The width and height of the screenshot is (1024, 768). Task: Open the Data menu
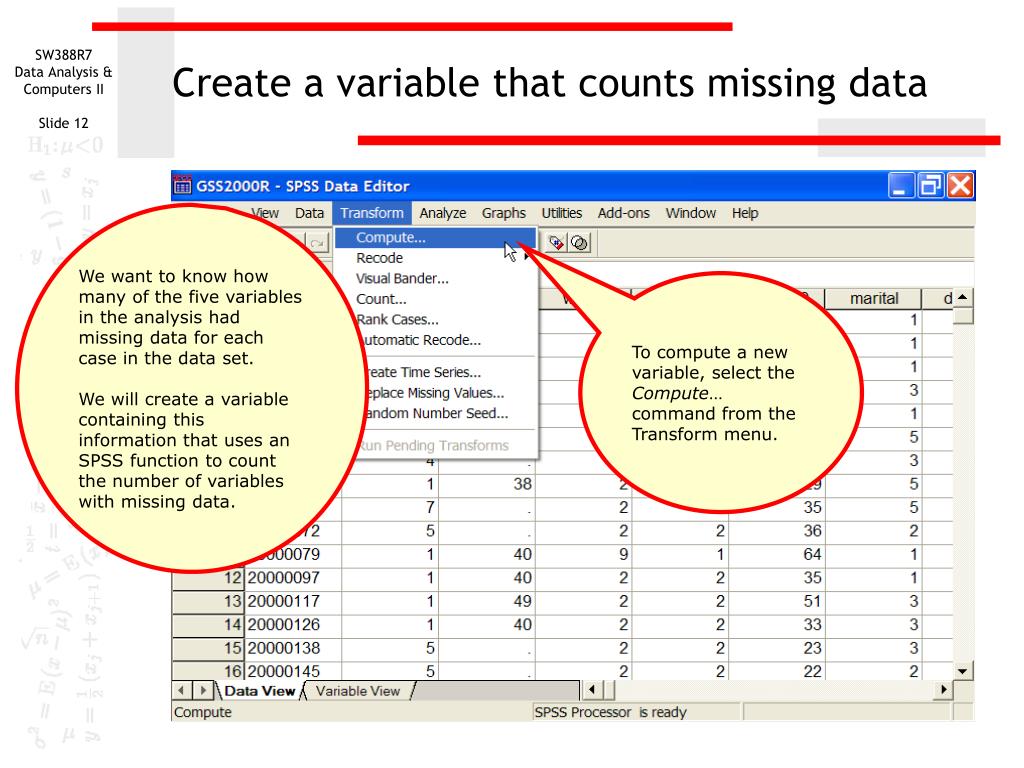point(309,213)
